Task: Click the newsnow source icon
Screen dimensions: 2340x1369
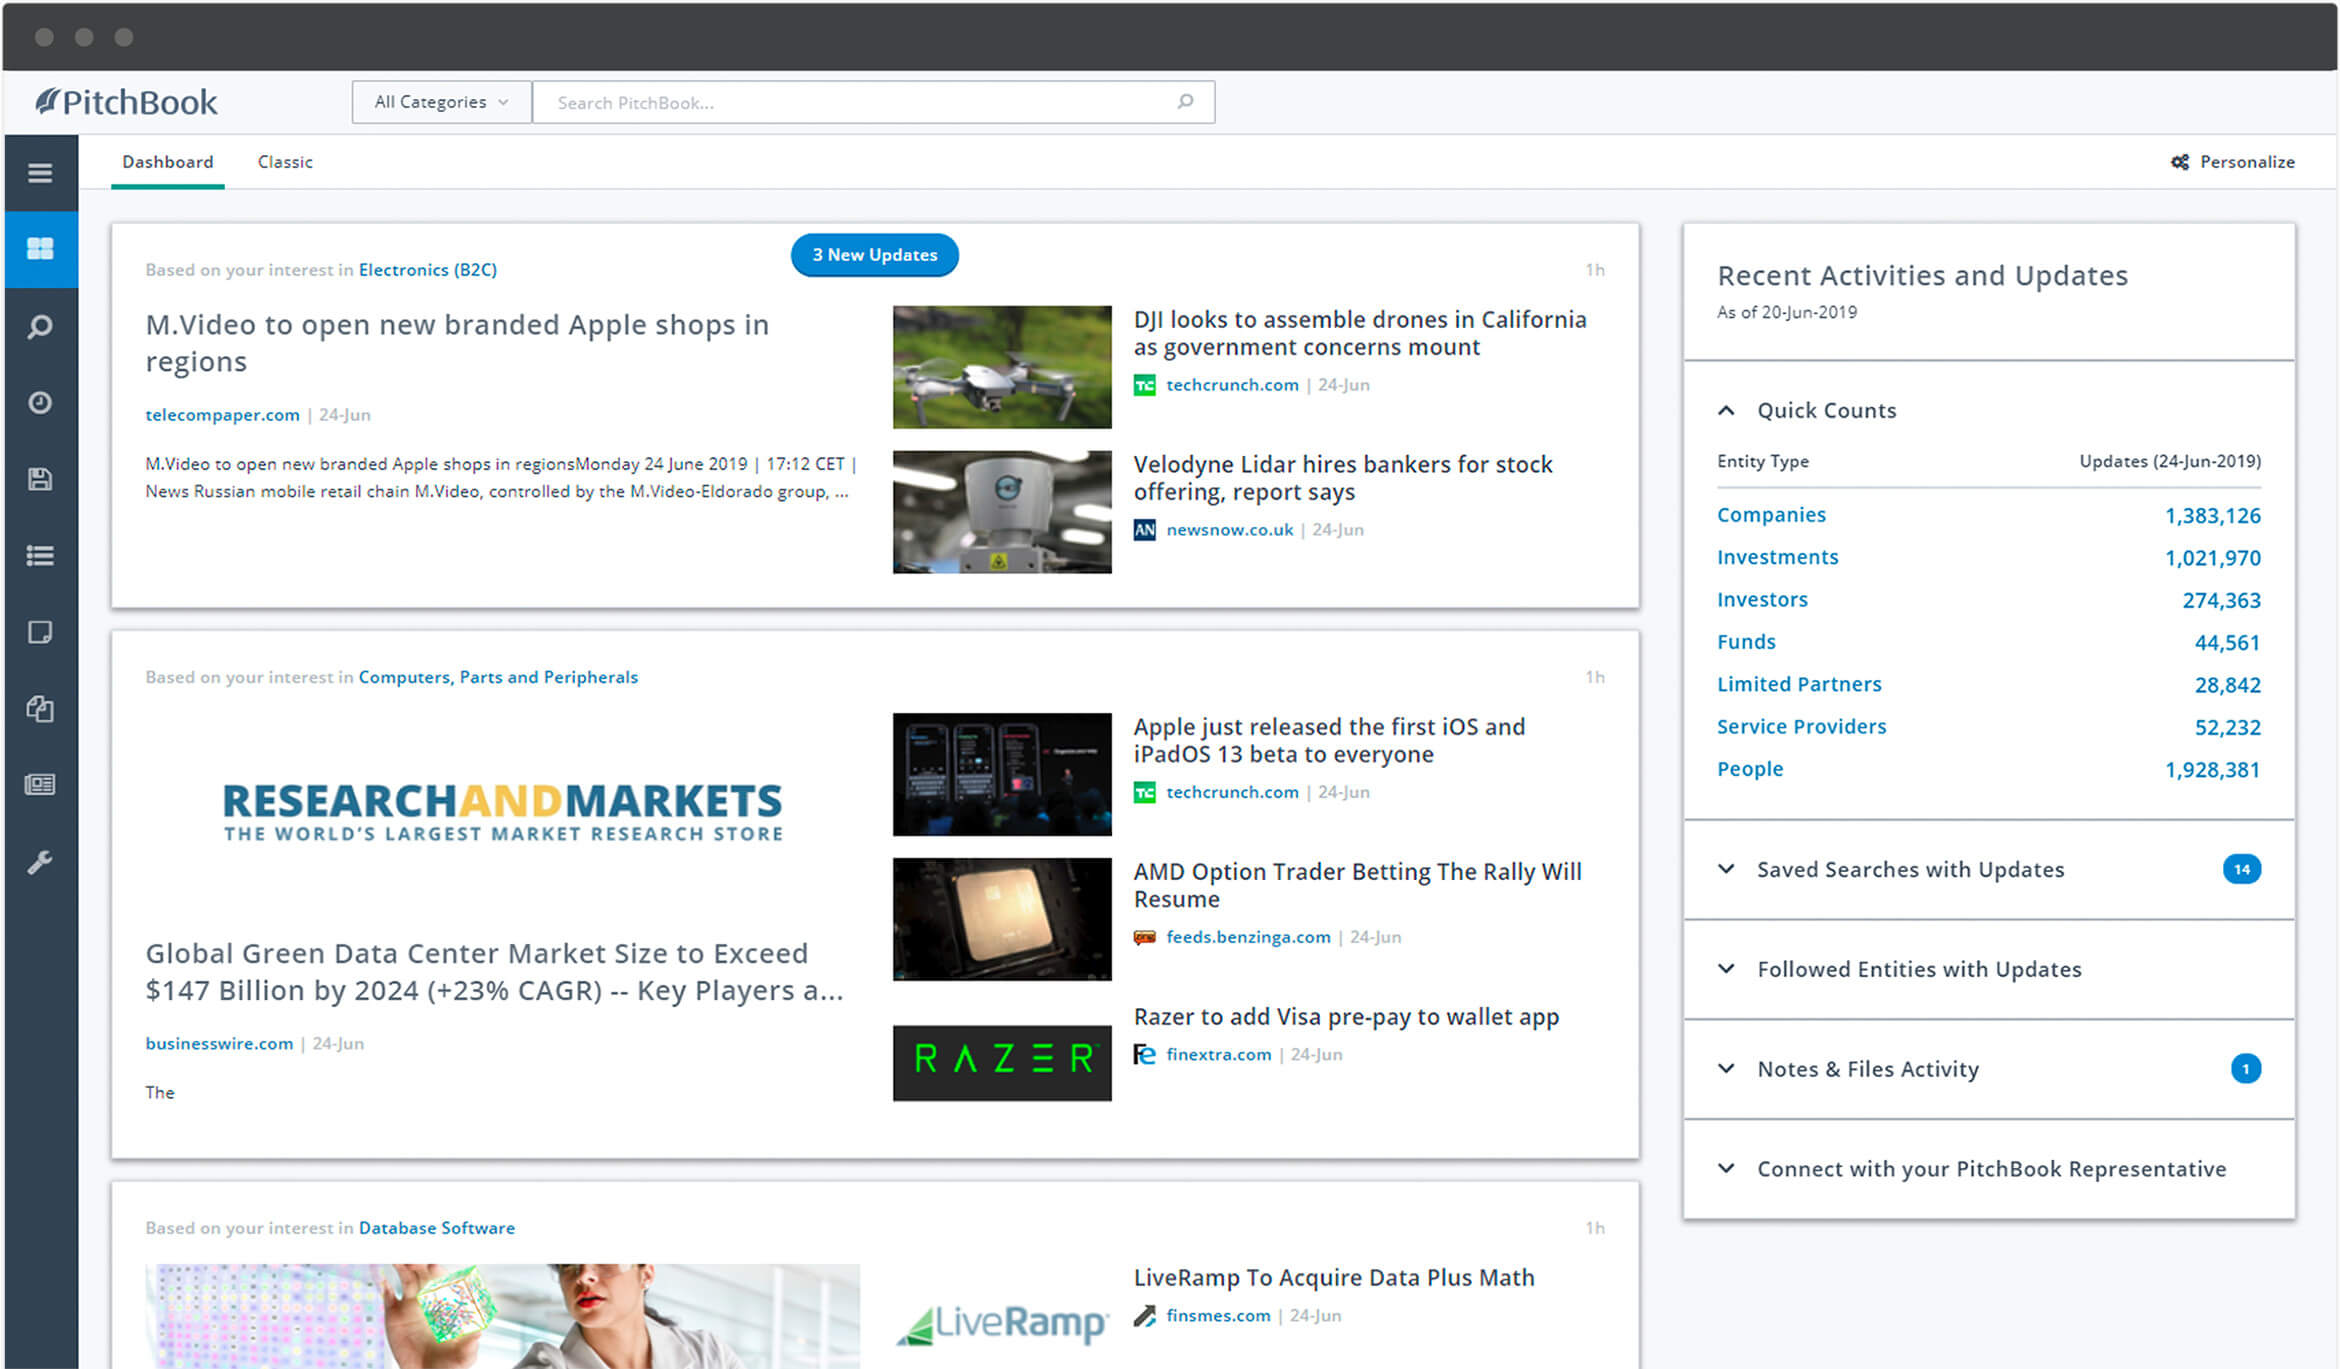Action: [x=1145, y=530]
